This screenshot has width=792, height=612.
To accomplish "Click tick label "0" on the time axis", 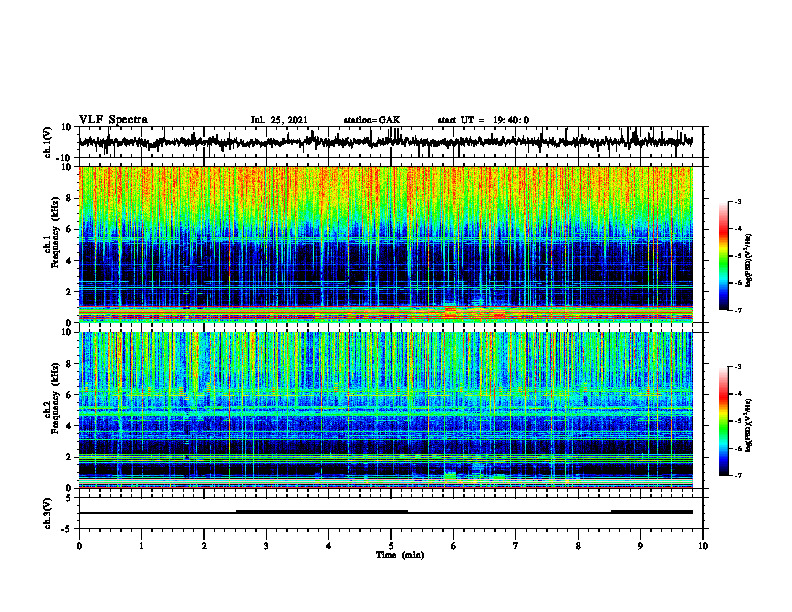I will click(79, 546).
